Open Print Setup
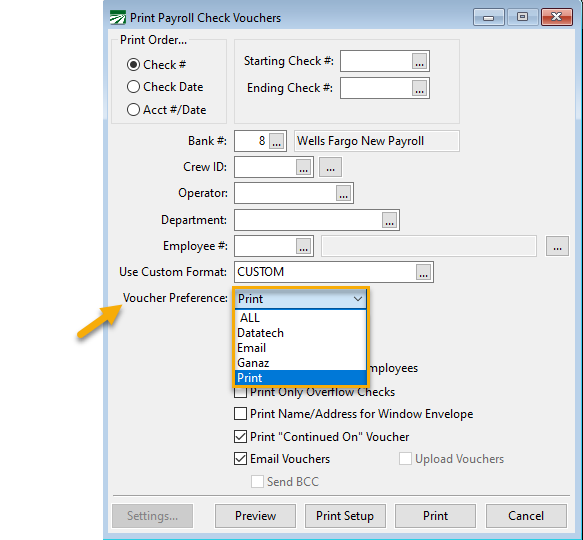Screen dimensions: 583x540 (345, 516)
